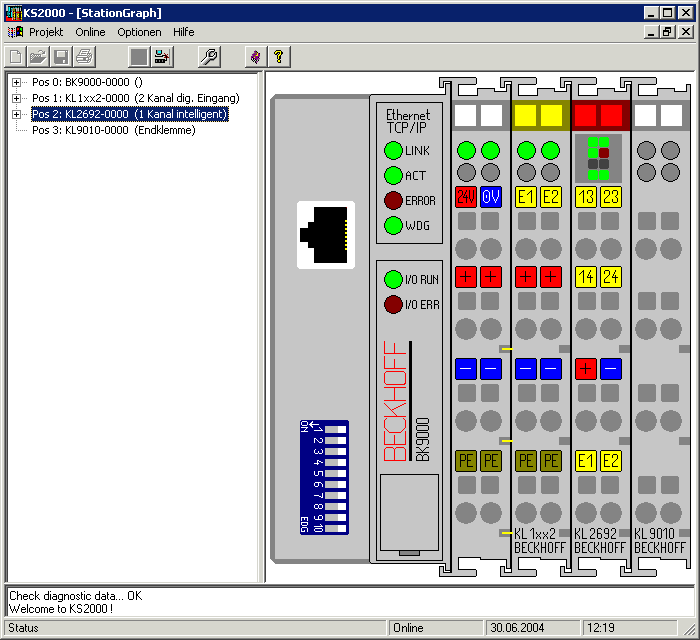Toggle DIP switch 4 on the BK9000
Viewport: 700px width, 640px height.
coord(335,462)
